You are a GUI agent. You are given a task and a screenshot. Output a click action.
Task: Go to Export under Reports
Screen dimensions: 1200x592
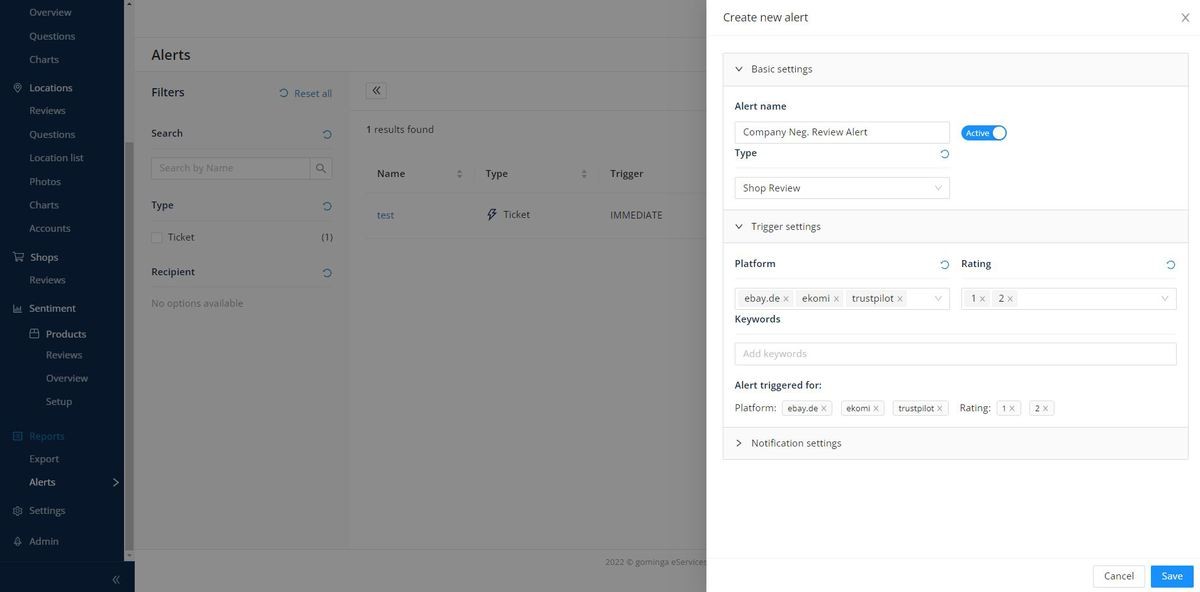pos(44,459)
